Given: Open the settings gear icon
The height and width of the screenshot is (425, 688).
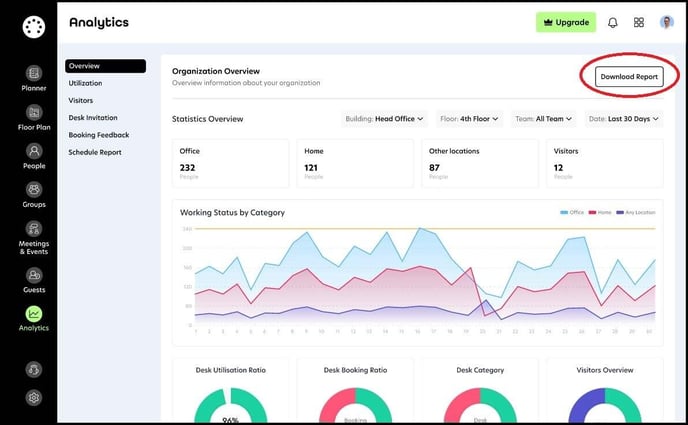Looking at the screenshot, I should point(34,397).
